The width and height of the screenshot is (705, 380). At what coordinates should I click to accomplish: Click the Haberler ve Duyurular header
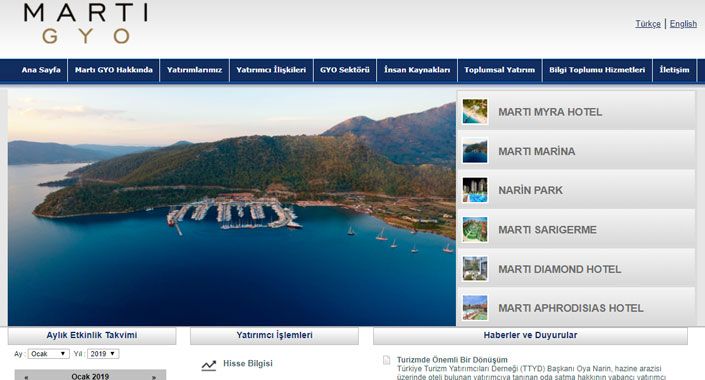(x=530, y=335)
